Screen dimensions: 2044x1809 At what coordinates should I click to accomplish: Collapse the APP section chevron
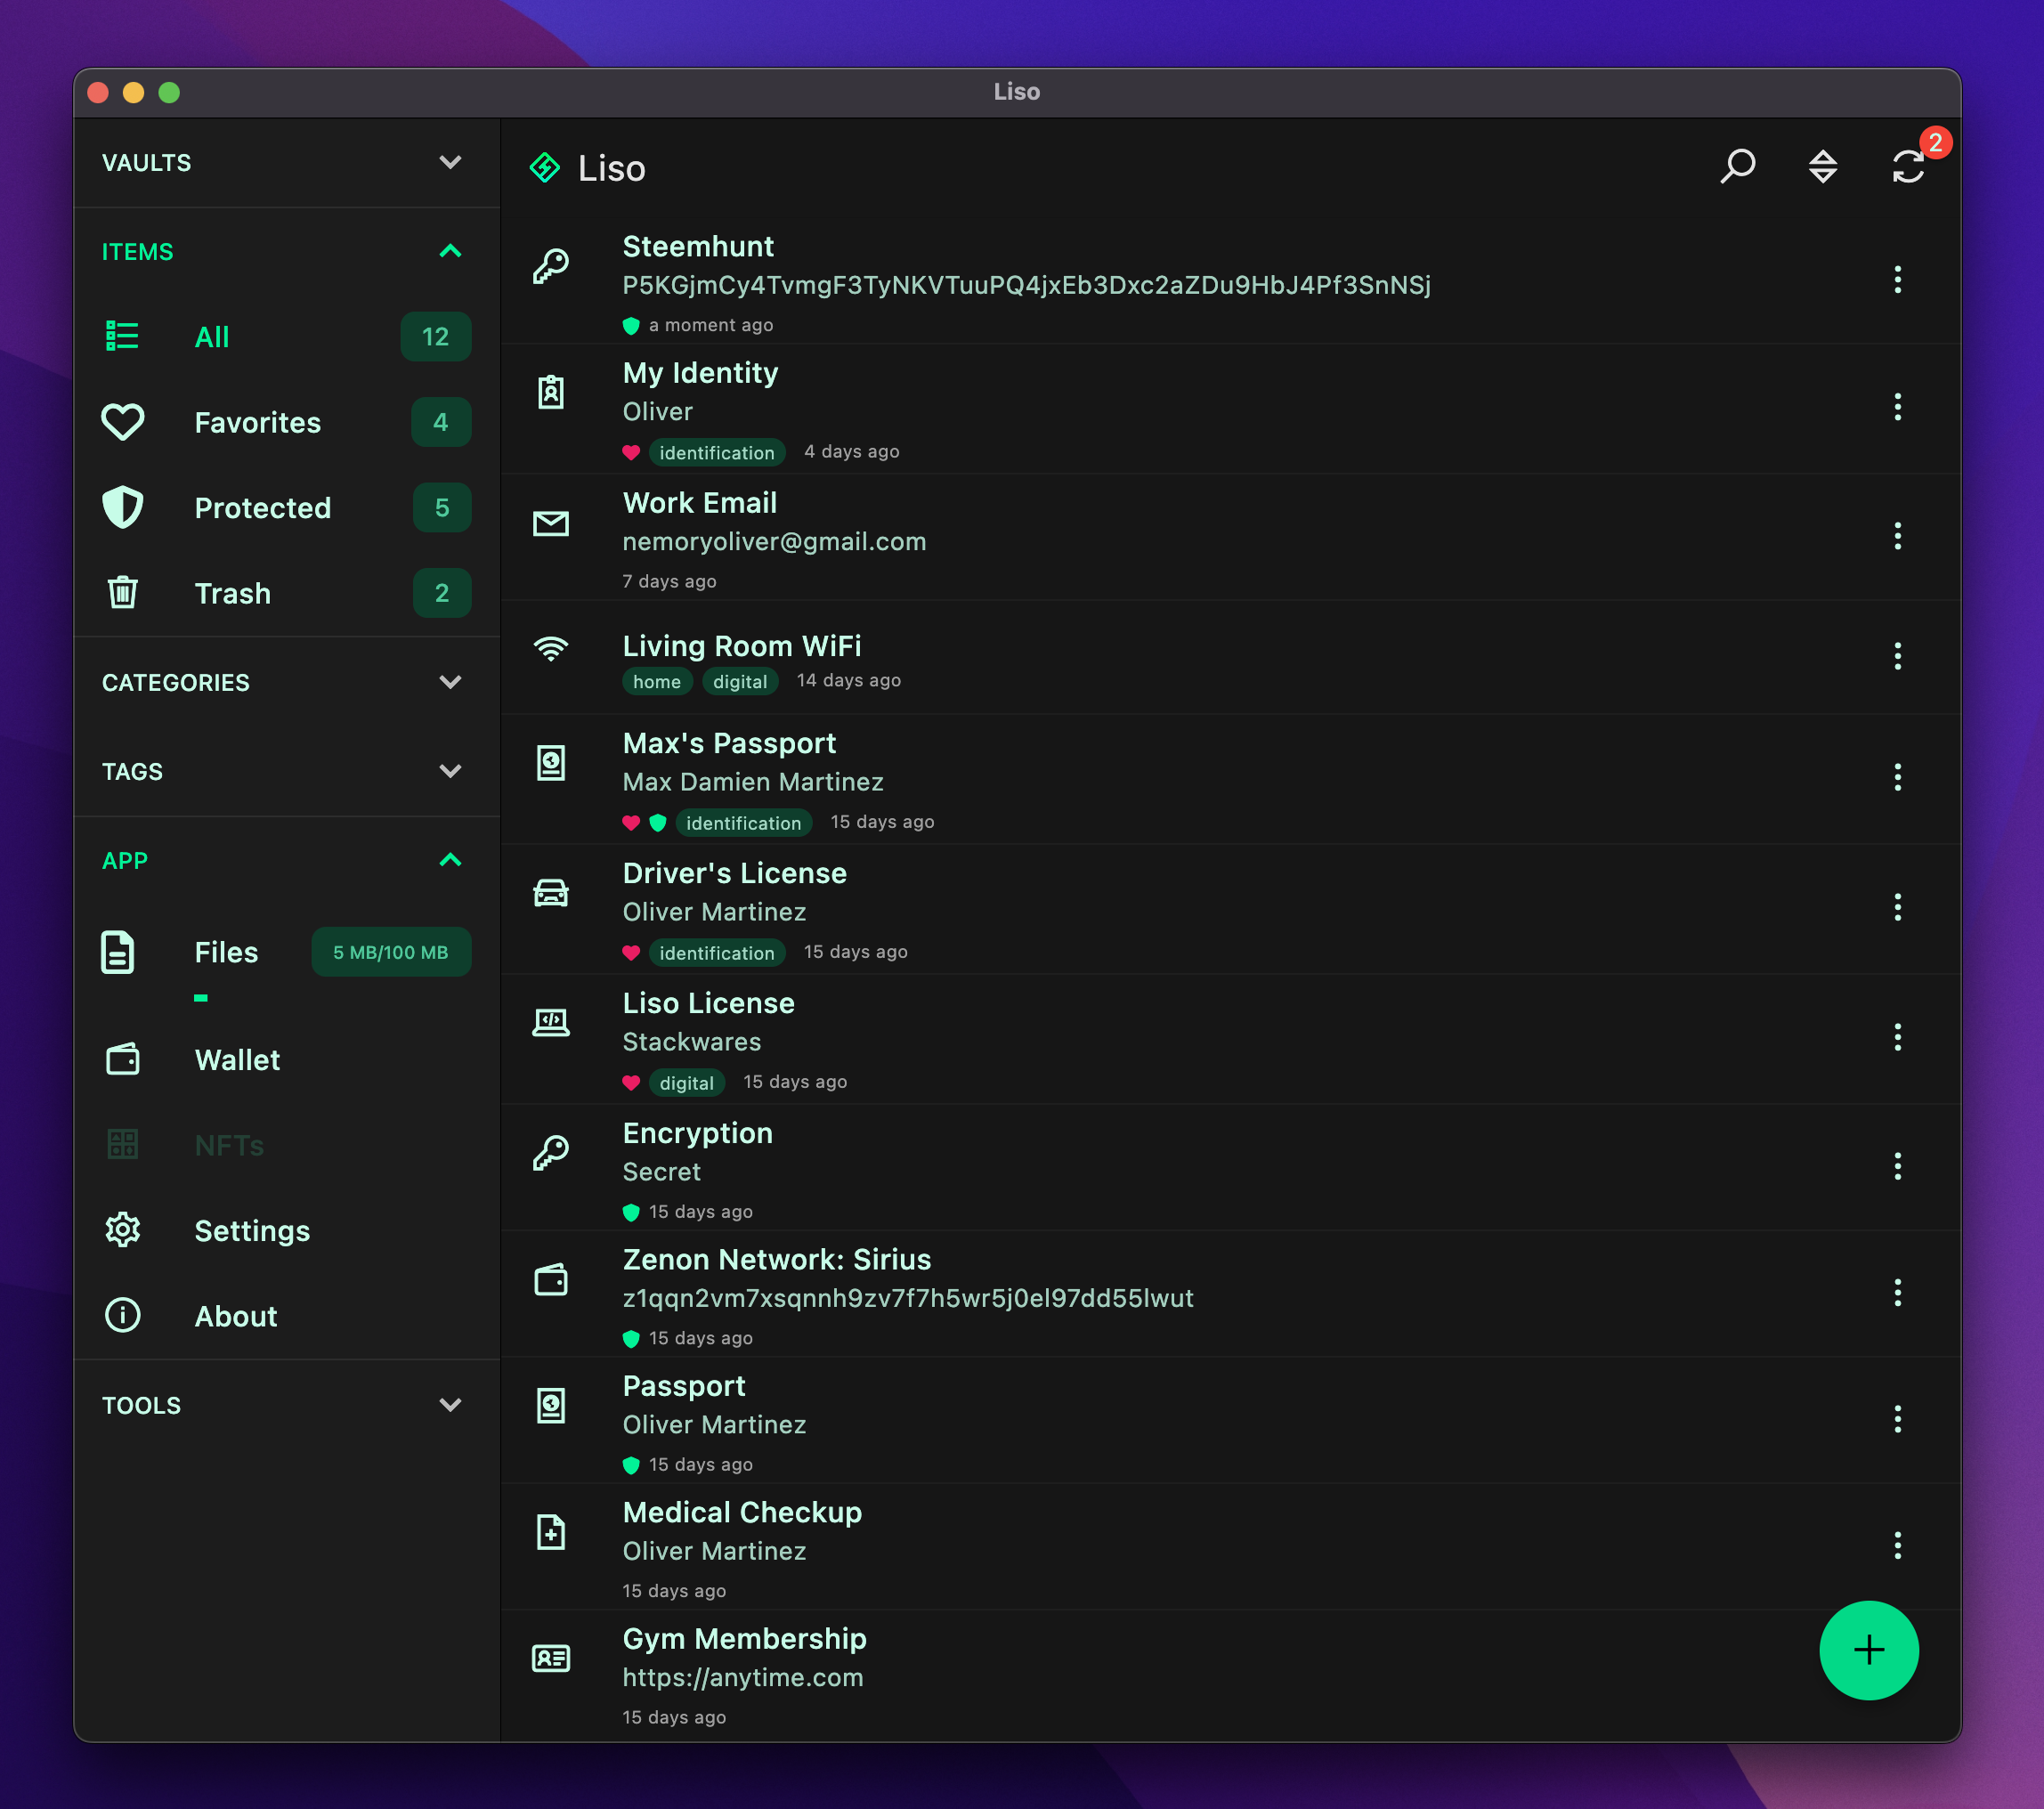451,860
